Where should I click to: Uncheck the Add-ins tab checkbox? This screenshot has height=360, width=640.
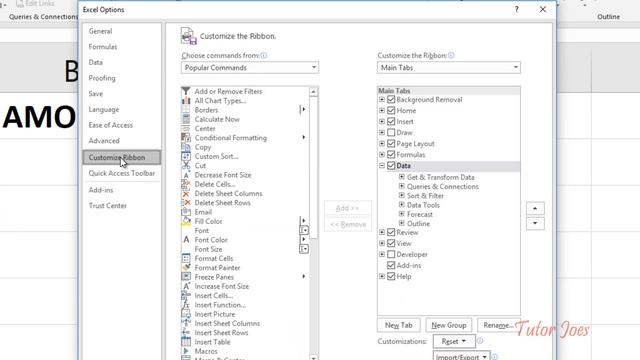coord(391,265)
